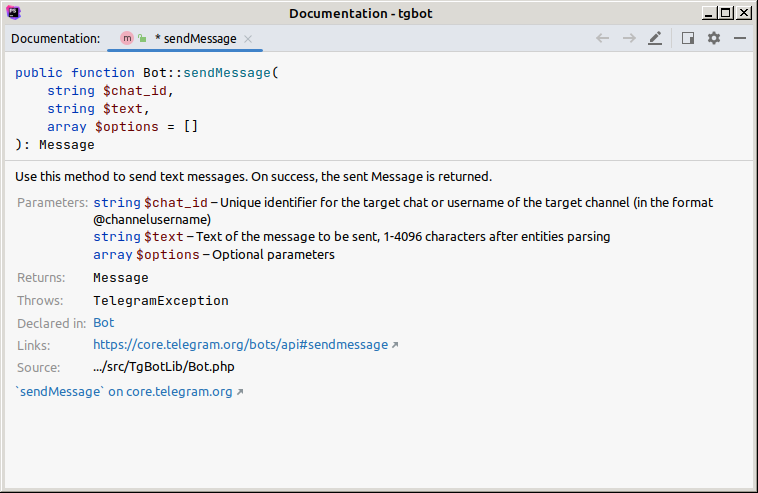
Task: Click the Source path .../src/TgBotLib/Bot.php
Action: point(164,367)
